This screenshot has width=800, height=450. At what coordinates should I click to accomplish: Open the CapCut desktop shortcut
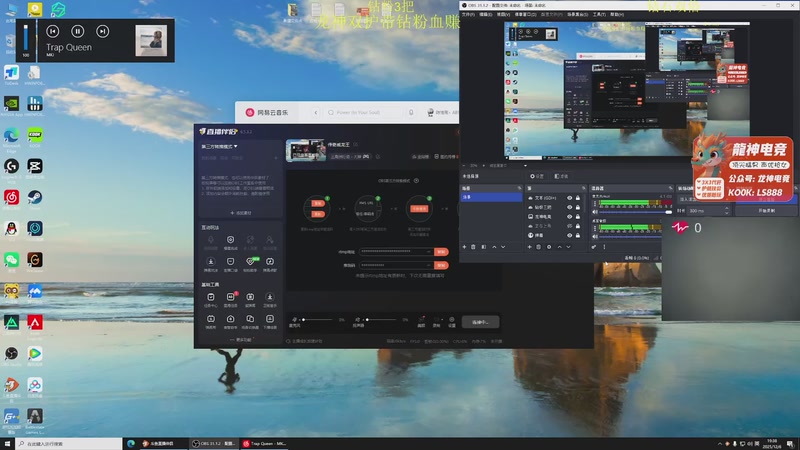click(x=35, y=166)
